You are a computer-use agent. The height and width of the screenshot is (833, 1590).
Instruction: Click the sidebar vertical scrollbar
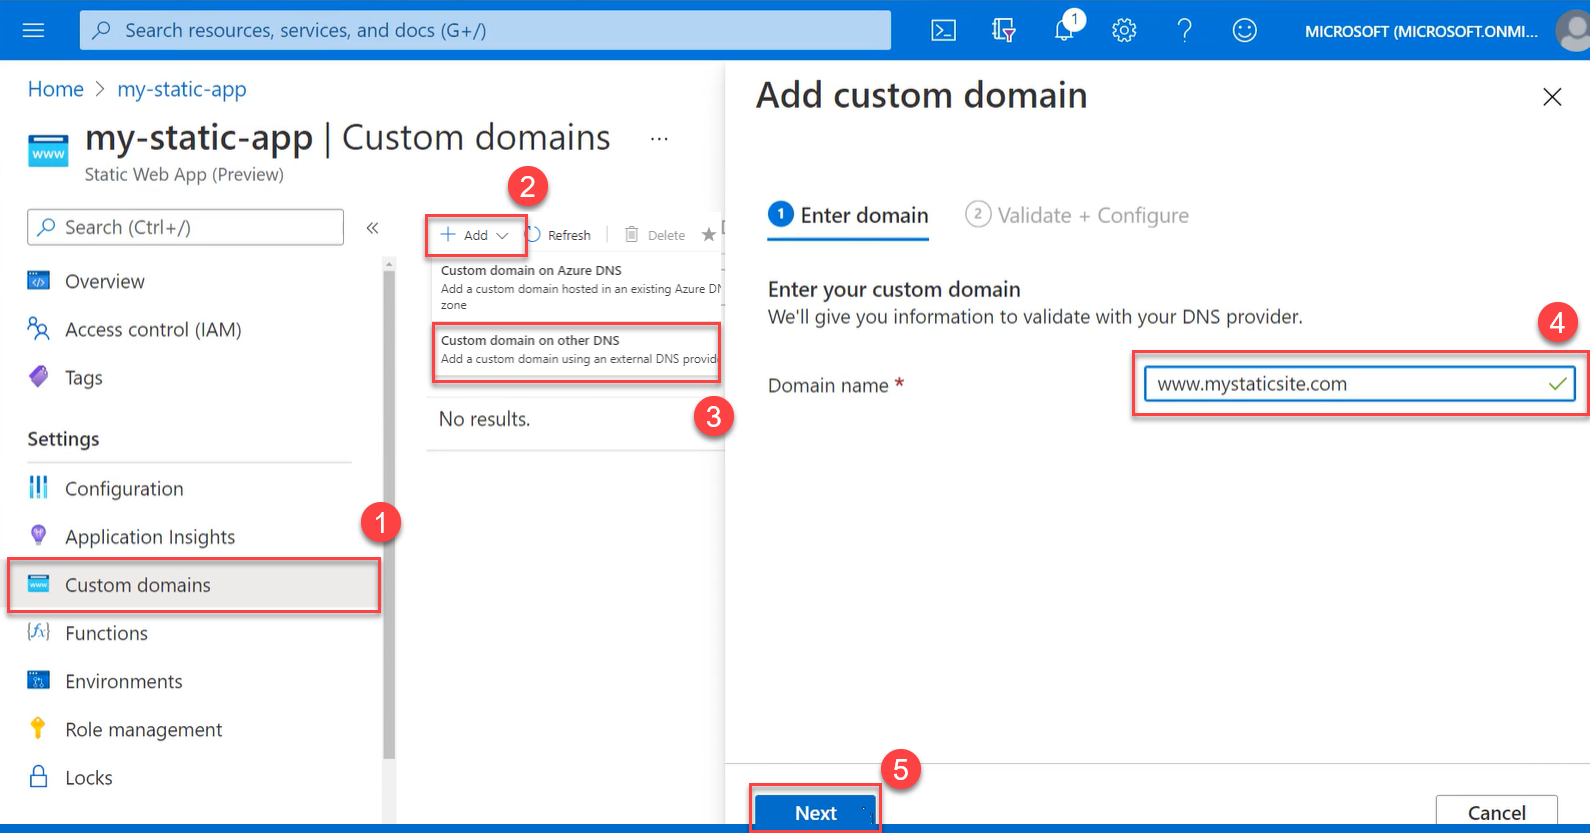pyautogui.click(x=389, y=515)
